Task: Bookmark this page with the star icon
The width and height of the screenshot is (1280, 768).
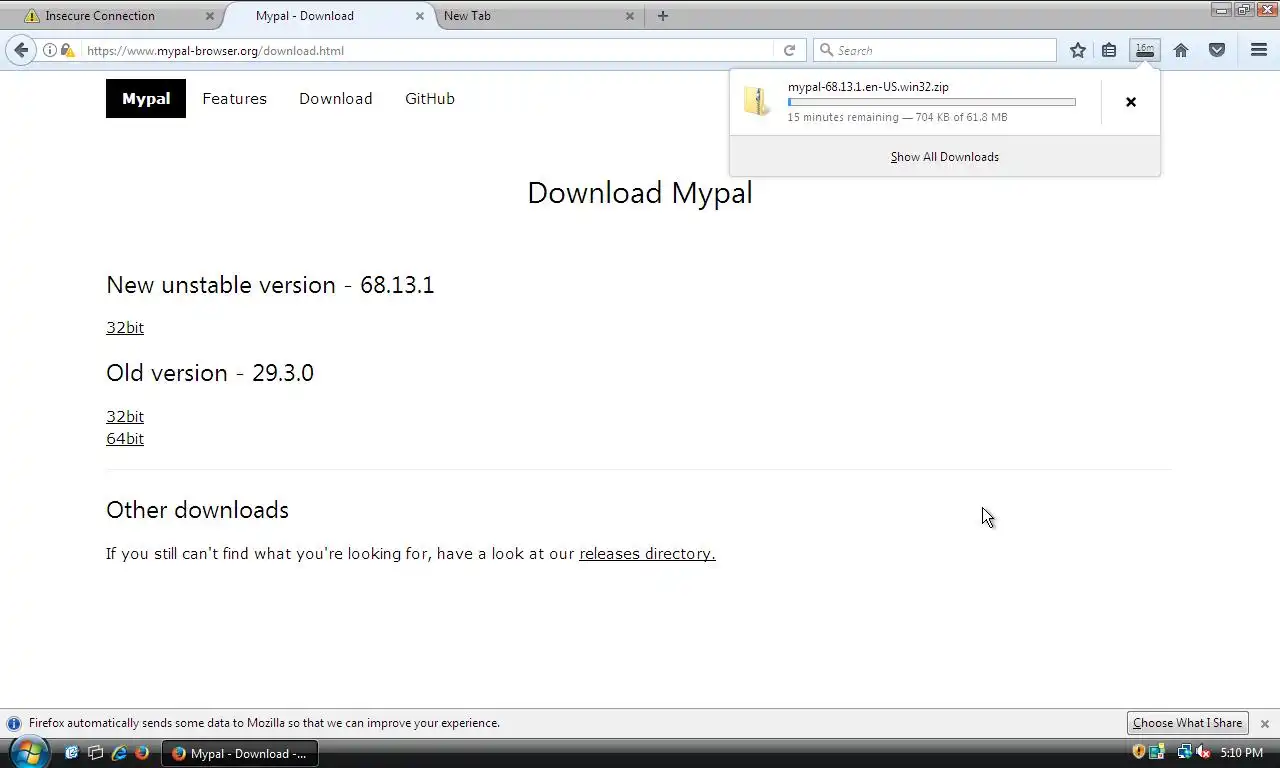Action: [1077, 50]
